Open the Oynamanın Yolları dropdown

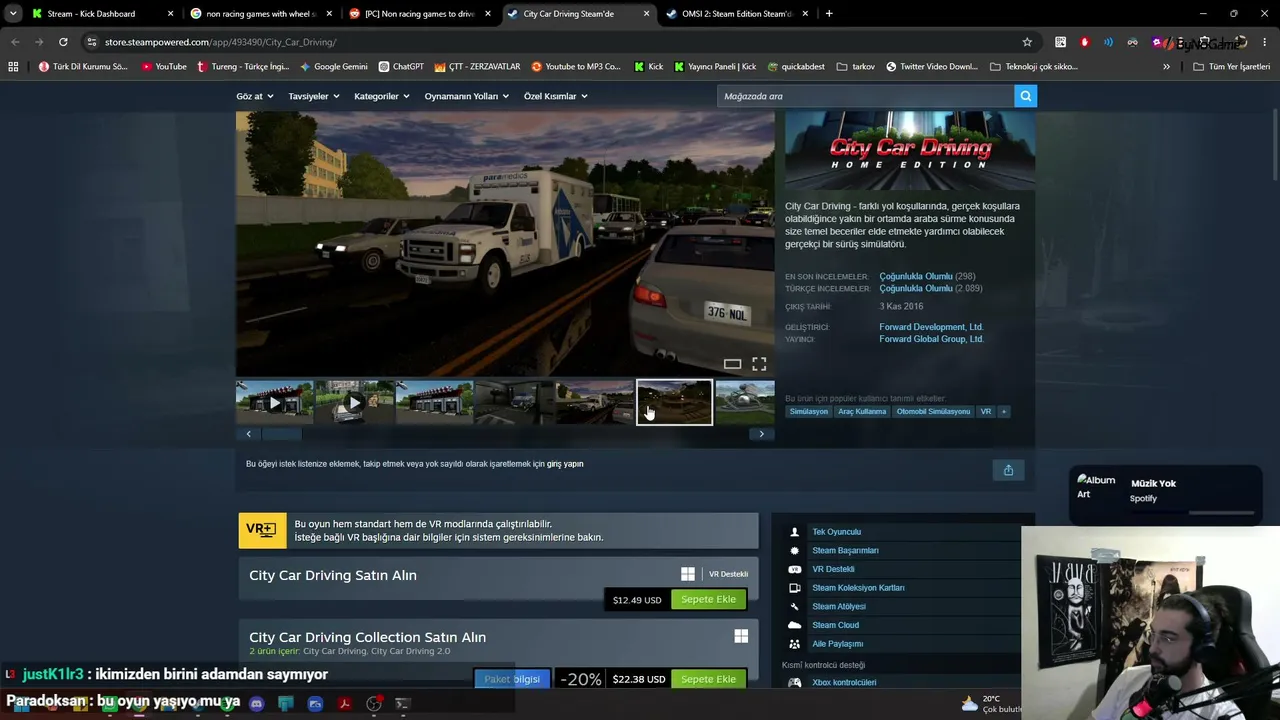tap(467, 96)
